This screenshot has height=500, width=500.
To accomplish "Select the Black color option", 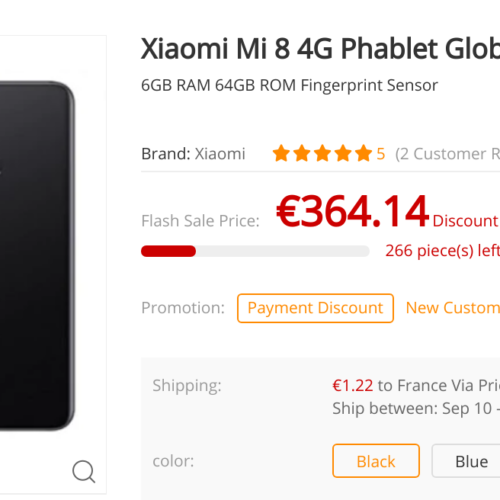I will point(376,461).
